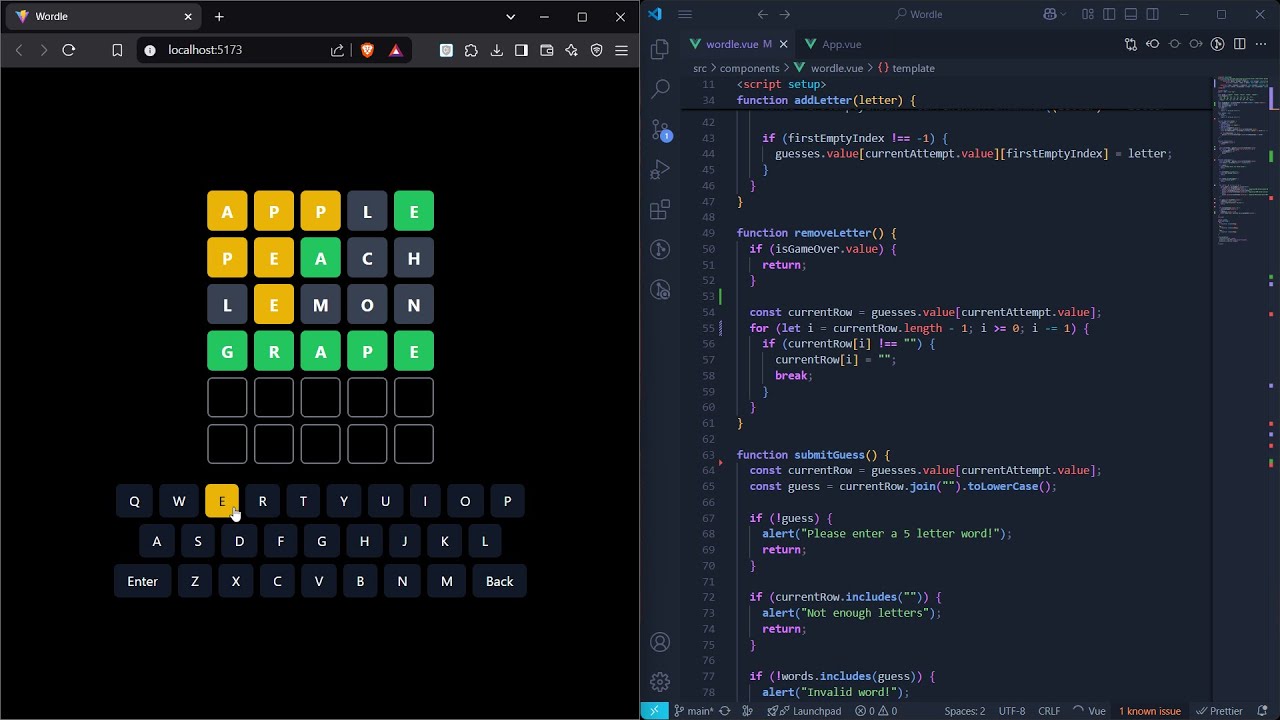Open the remote window indicator in status bar
Viewport: 1280px width, 720px height.
coord(654,711)
